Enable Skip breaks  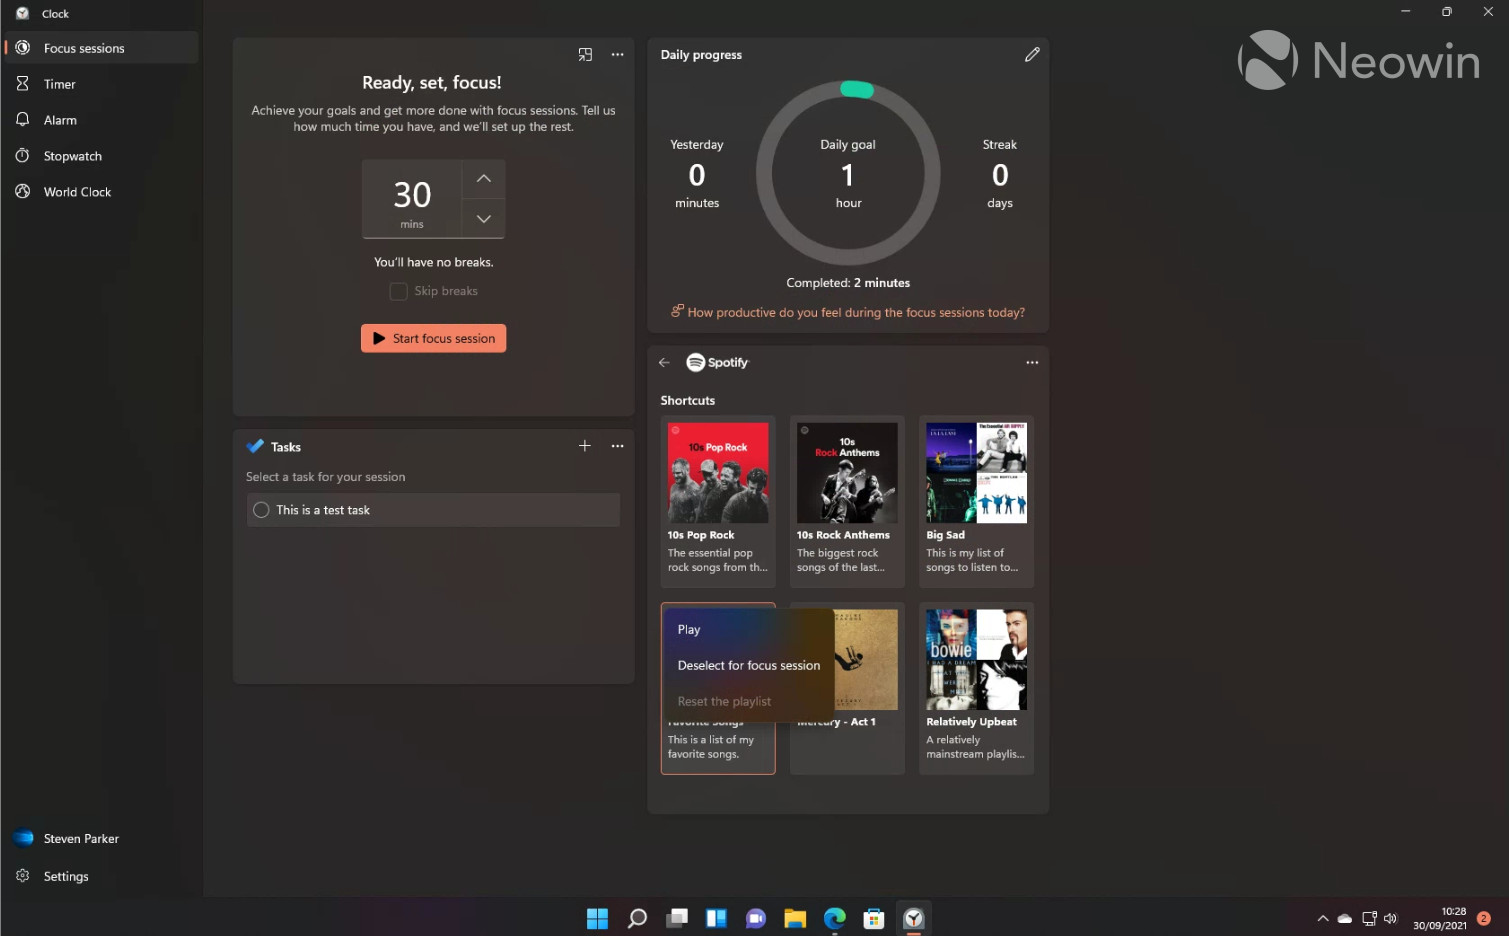[397, 290]
